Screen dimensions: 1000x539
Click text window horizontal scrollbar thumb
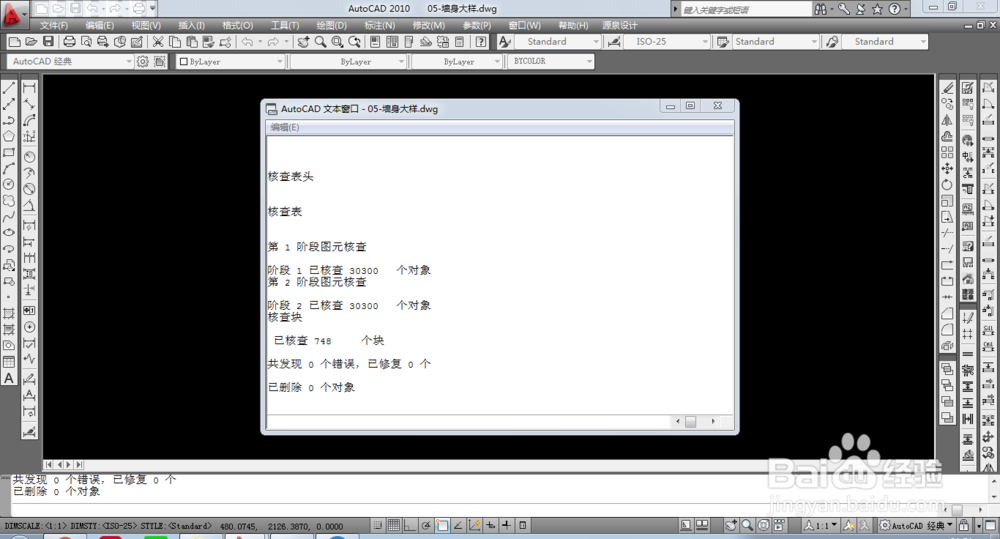coord(691,422)
